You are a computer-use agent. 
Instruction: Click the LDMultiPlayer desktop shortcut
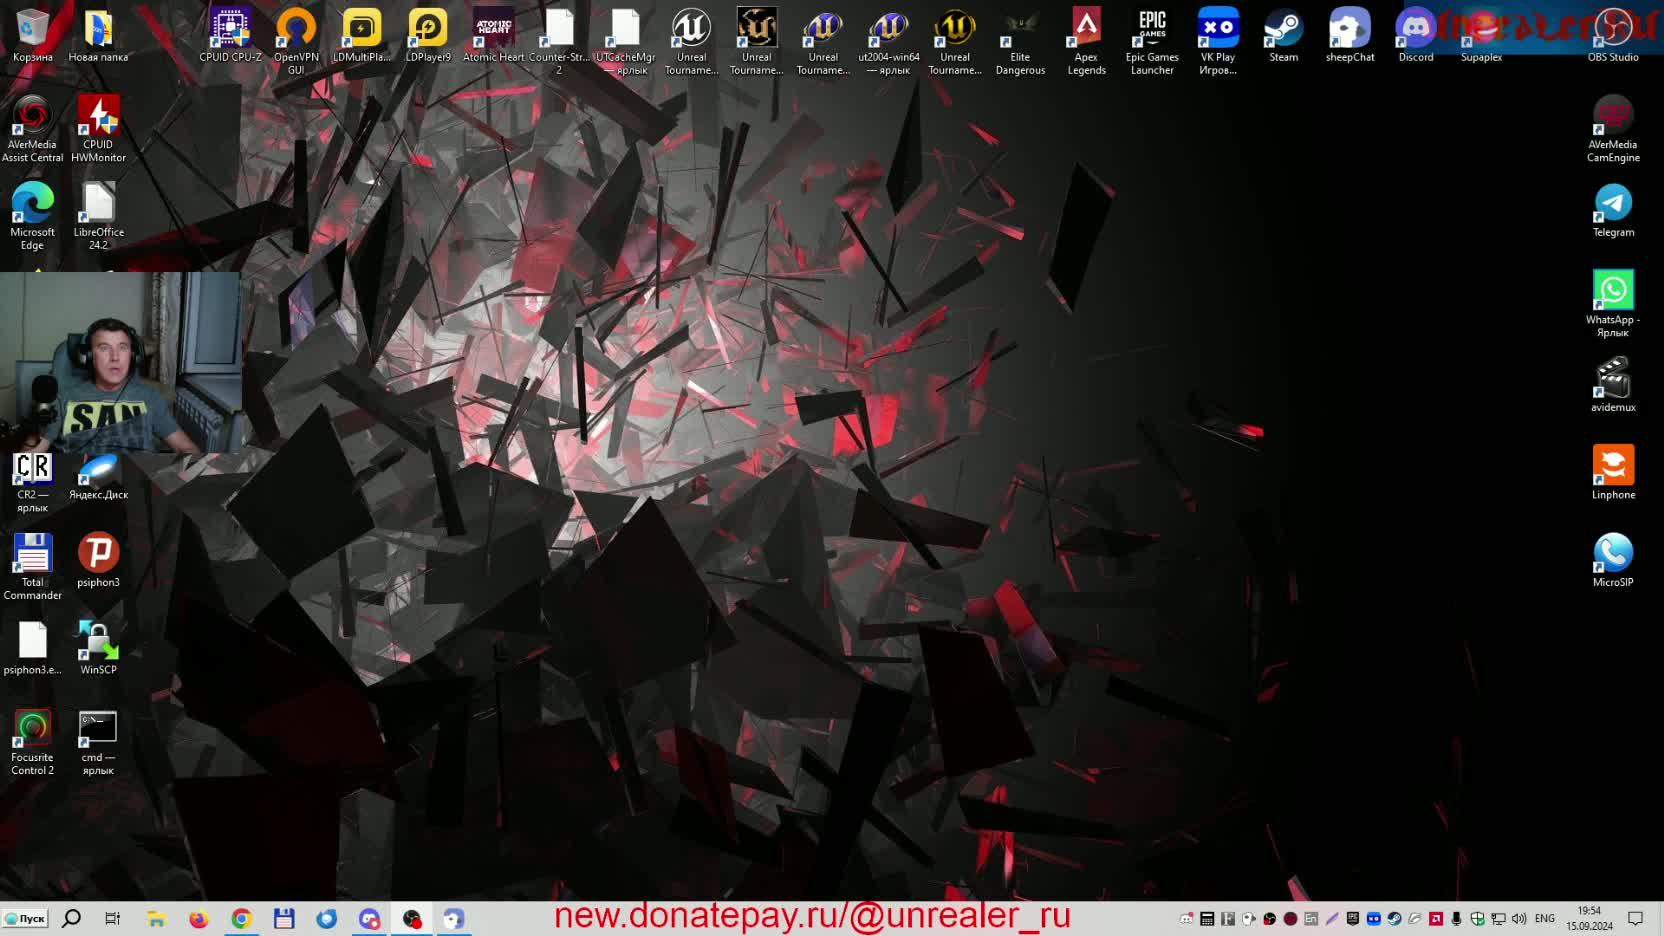pyautogui.click(x=362, y=36)
